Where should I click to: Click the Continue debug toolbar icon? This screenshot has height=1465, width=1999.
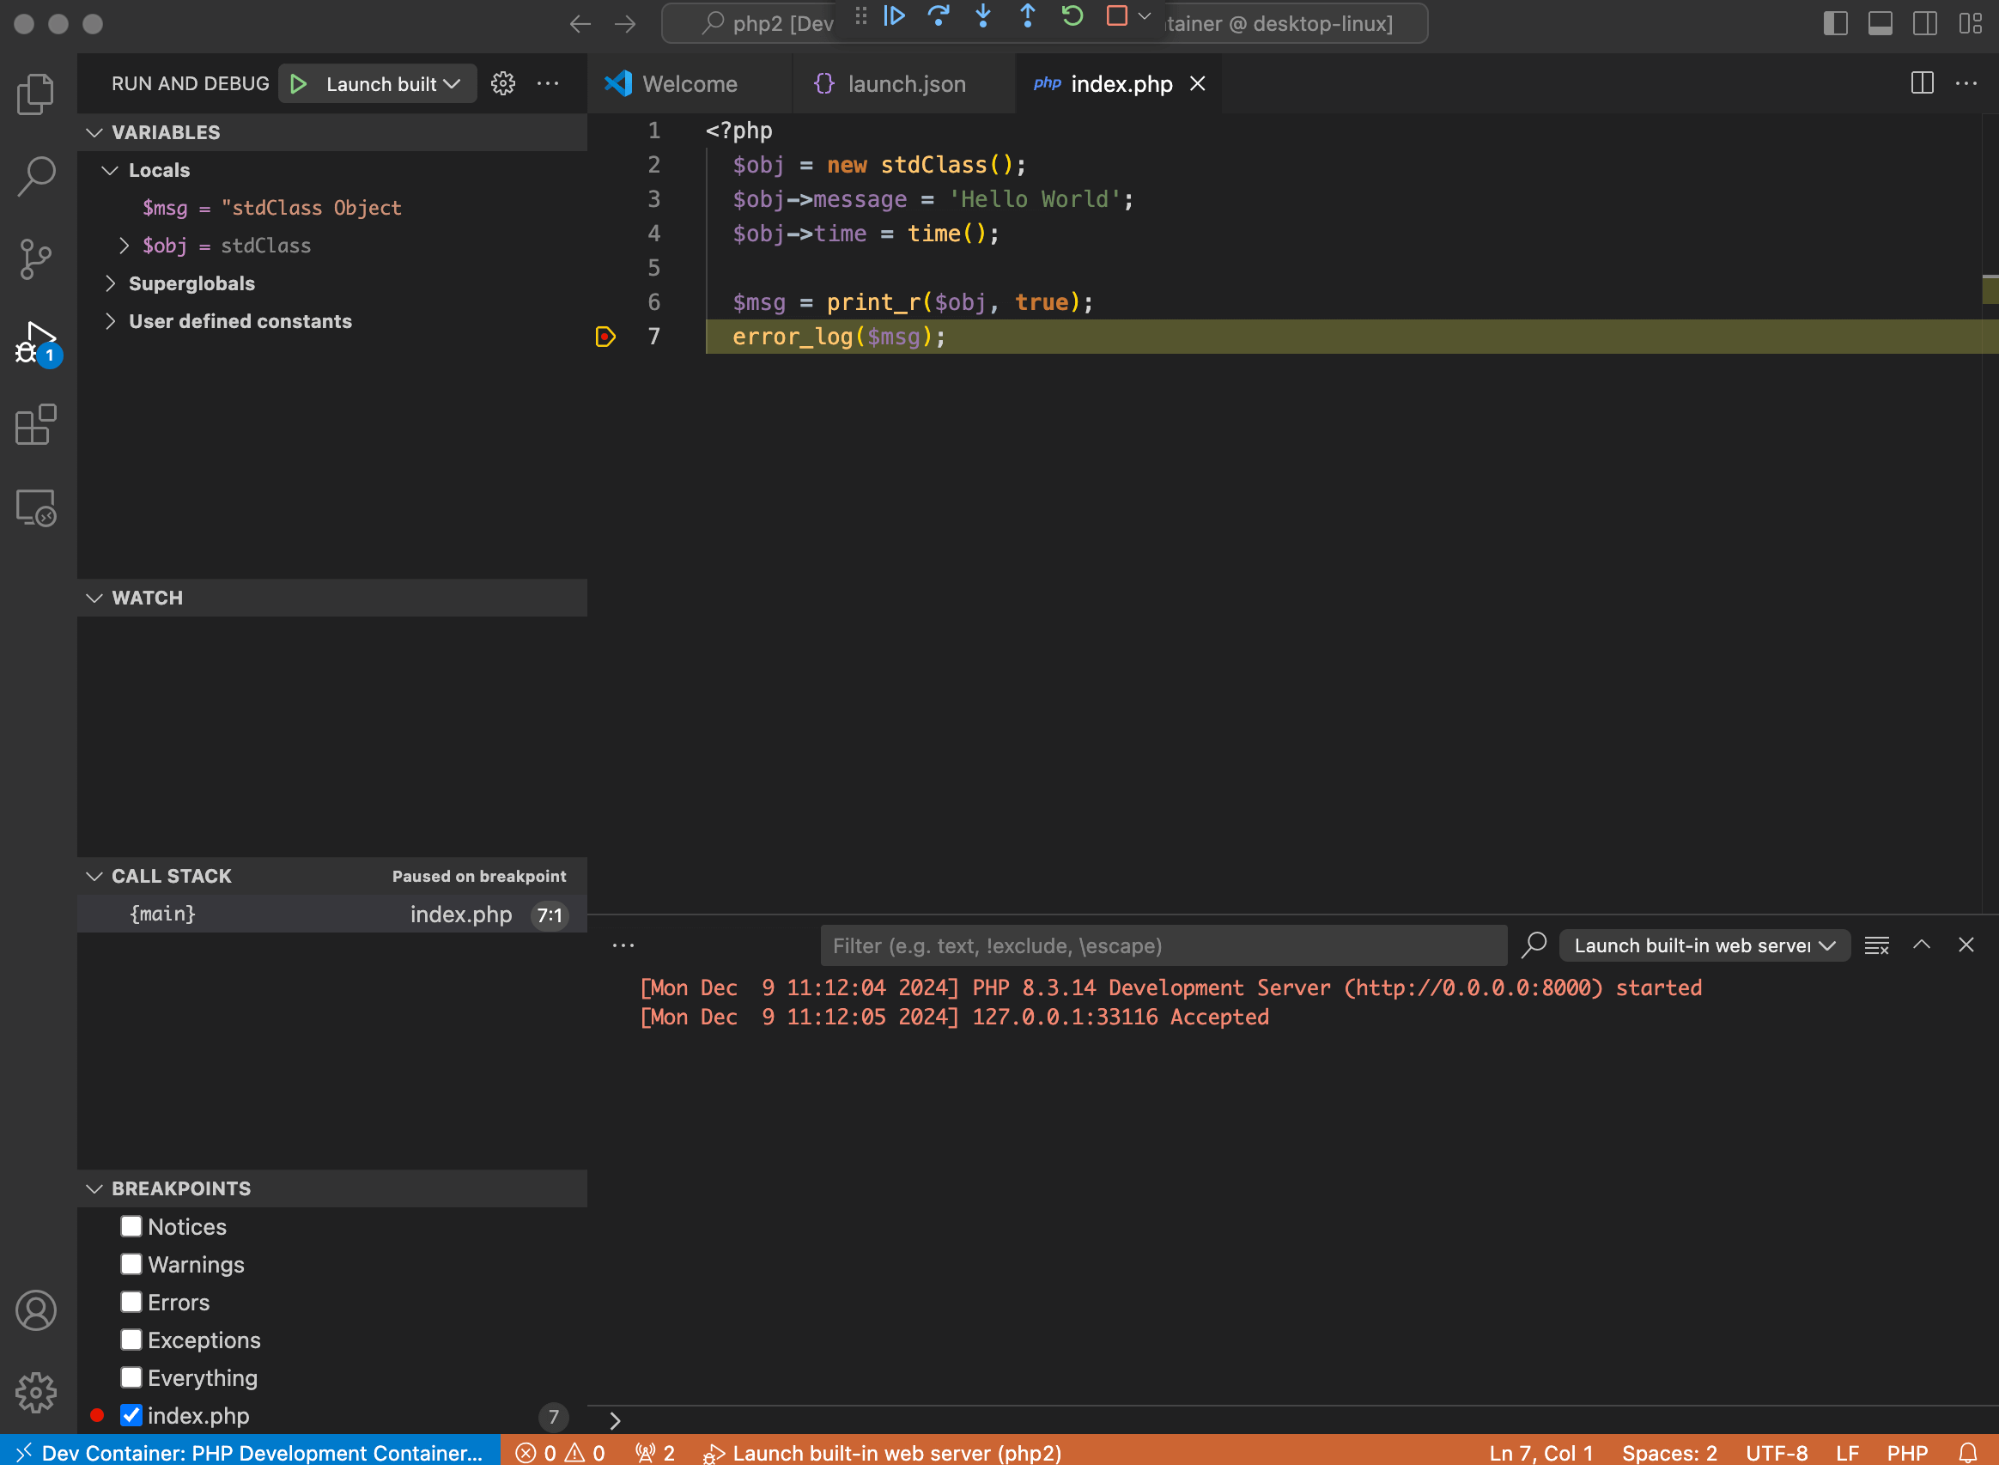pos(895,16)
